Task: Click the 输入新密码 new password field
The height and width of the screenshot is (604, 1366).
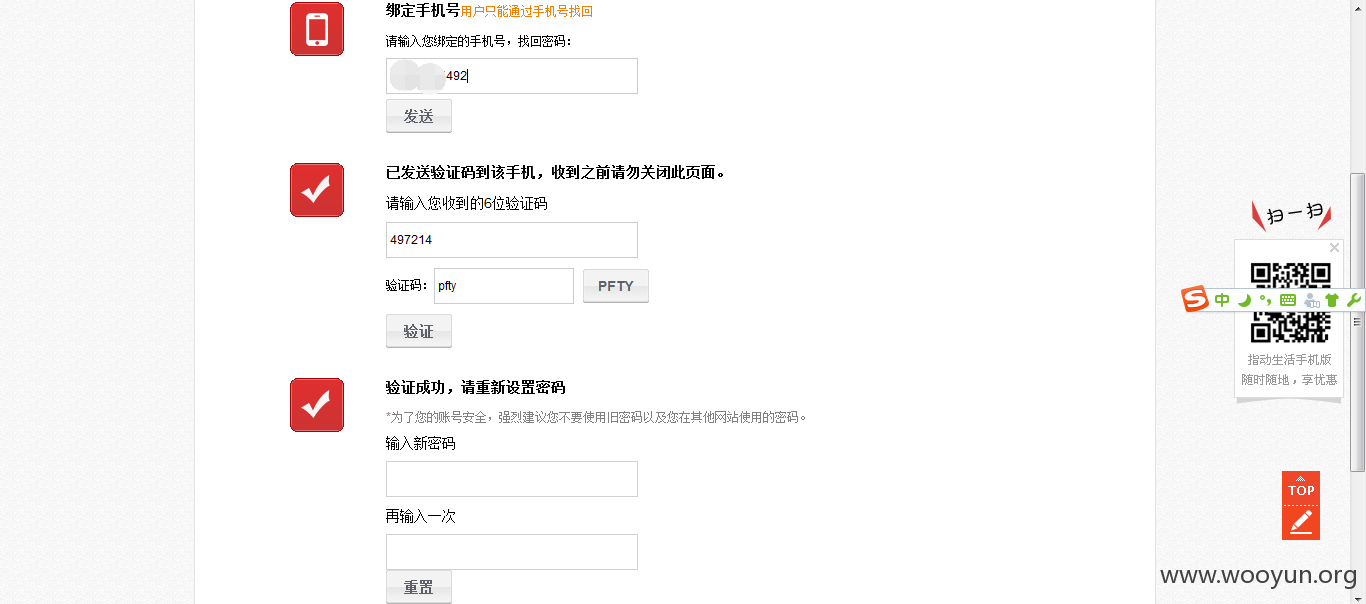Action: pyautogui.click(x=512, y=479)
